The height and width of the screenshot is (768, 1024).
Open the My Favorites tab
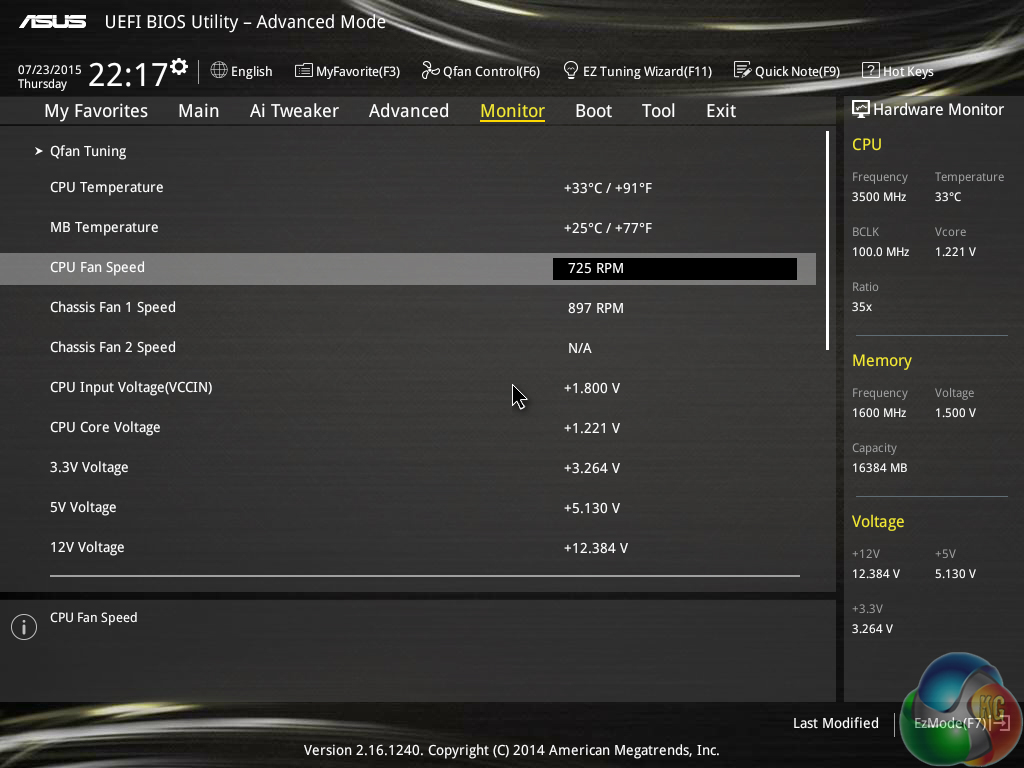96,111
